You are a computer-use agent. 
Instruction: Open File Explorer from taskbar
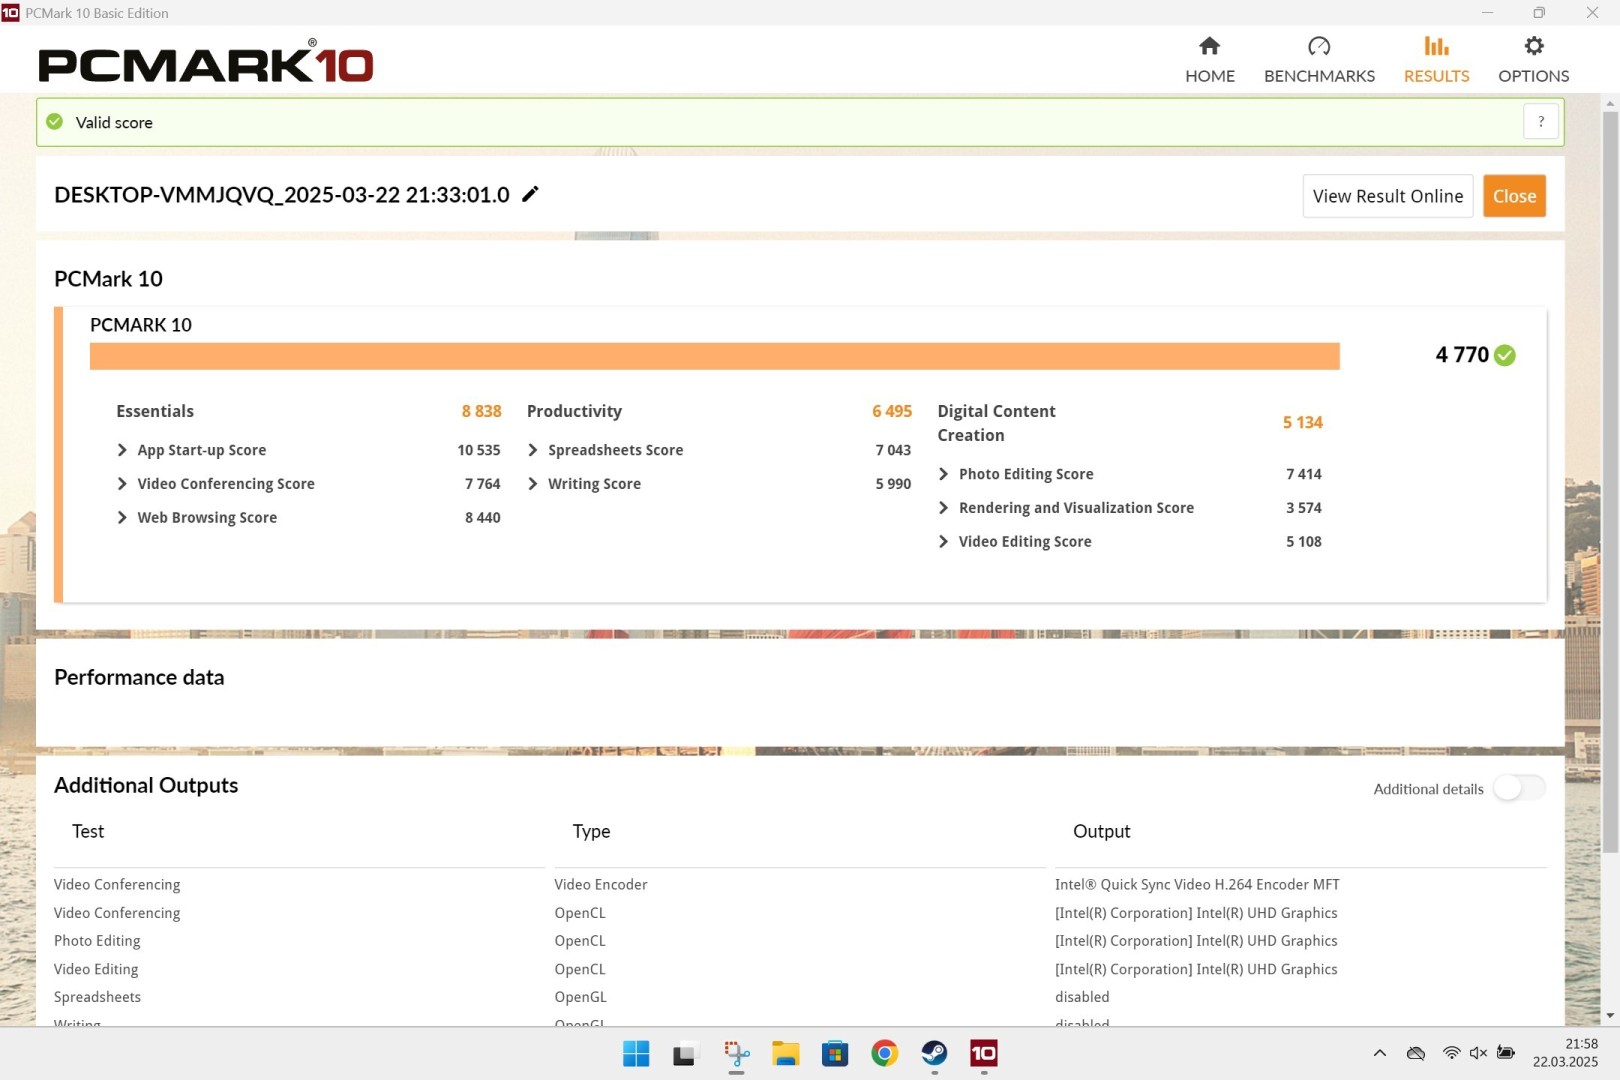click(785, 1053)
